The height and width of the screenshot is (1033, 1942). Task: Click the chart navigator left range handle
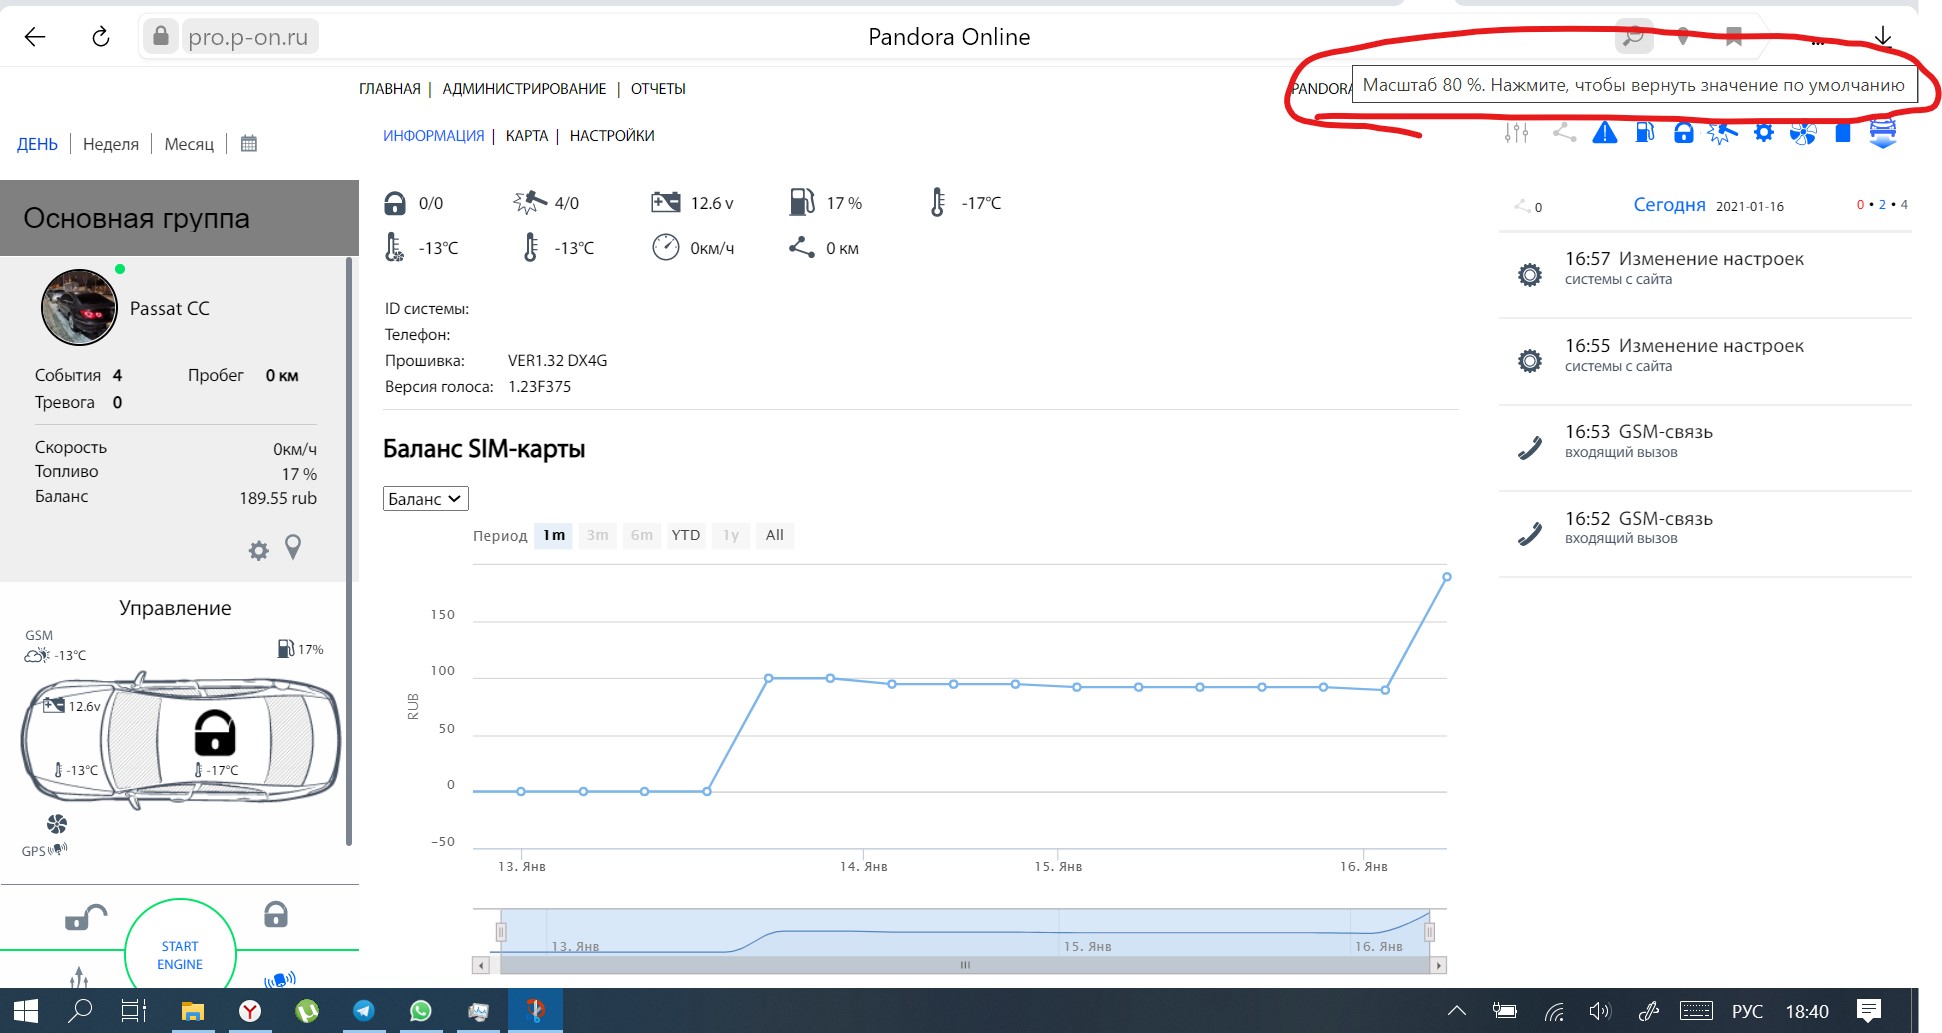click(501, 932)
